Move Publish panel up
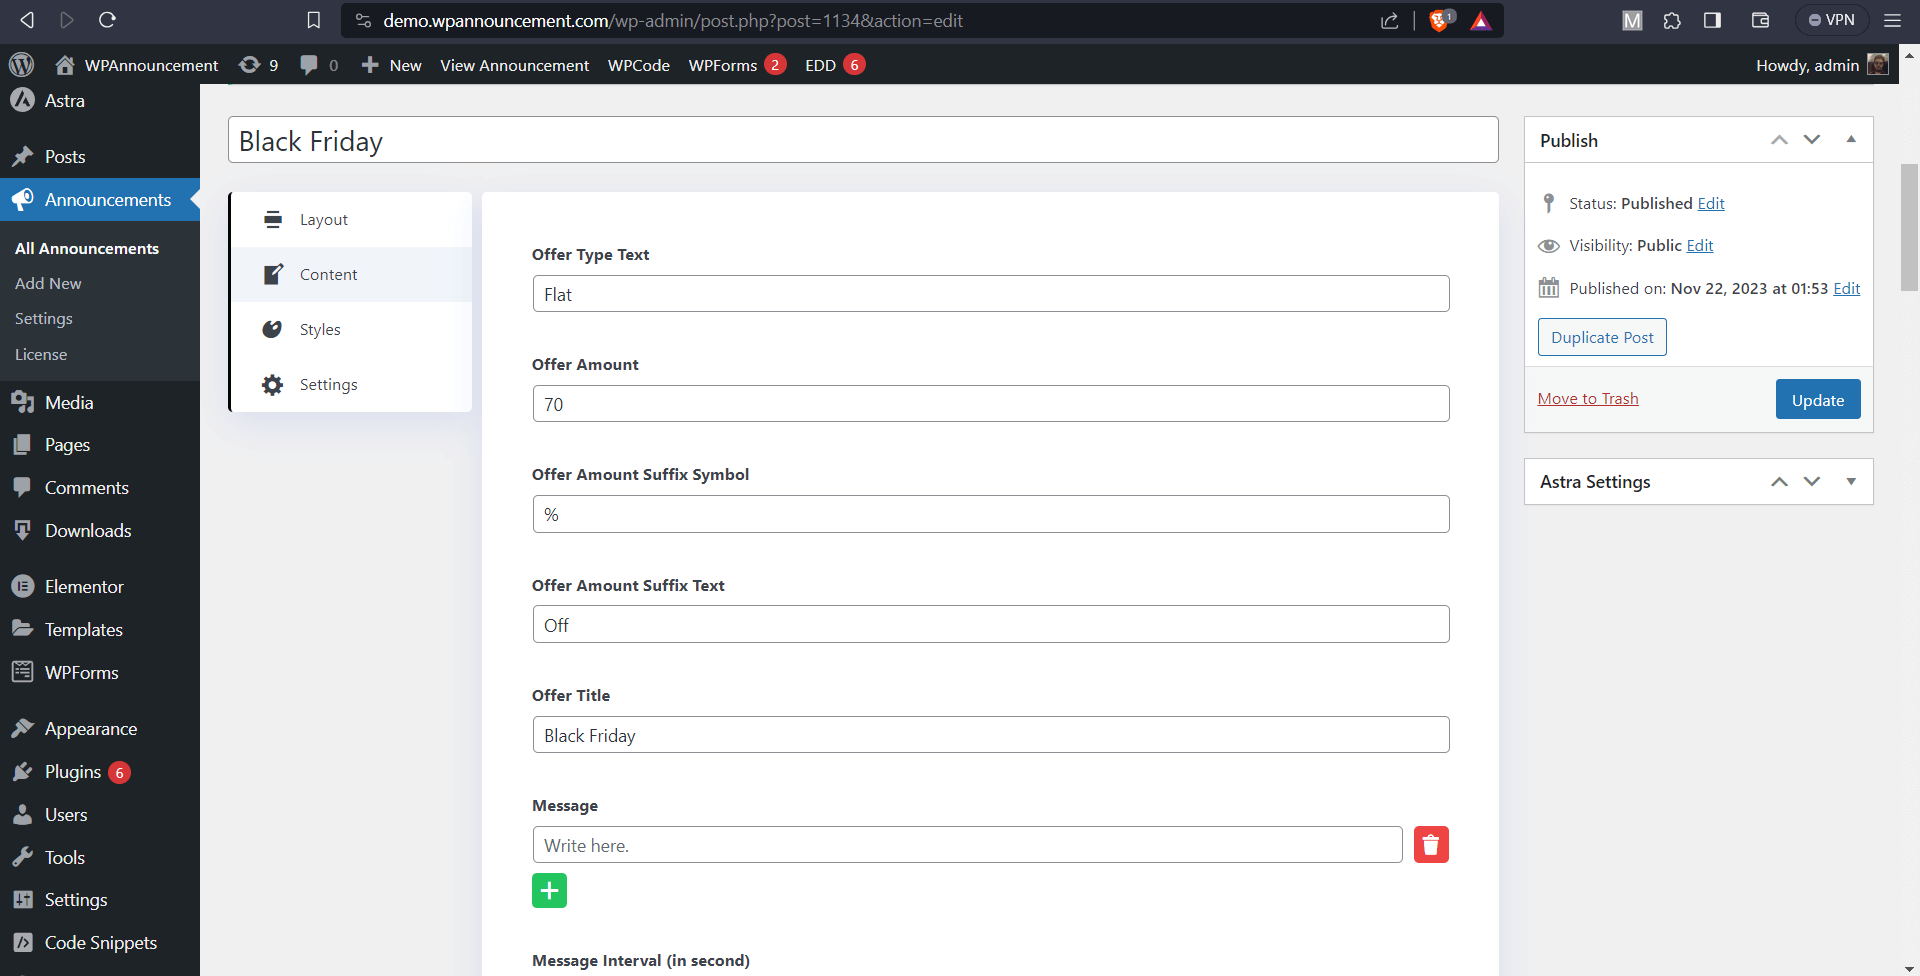 [x=1779, y=140]
